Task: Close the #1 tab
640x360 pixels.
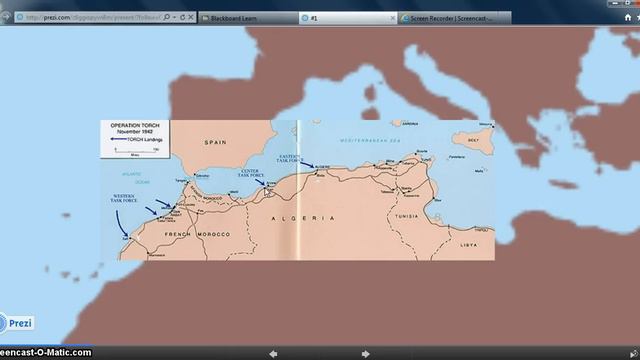Action: [393, 18]
